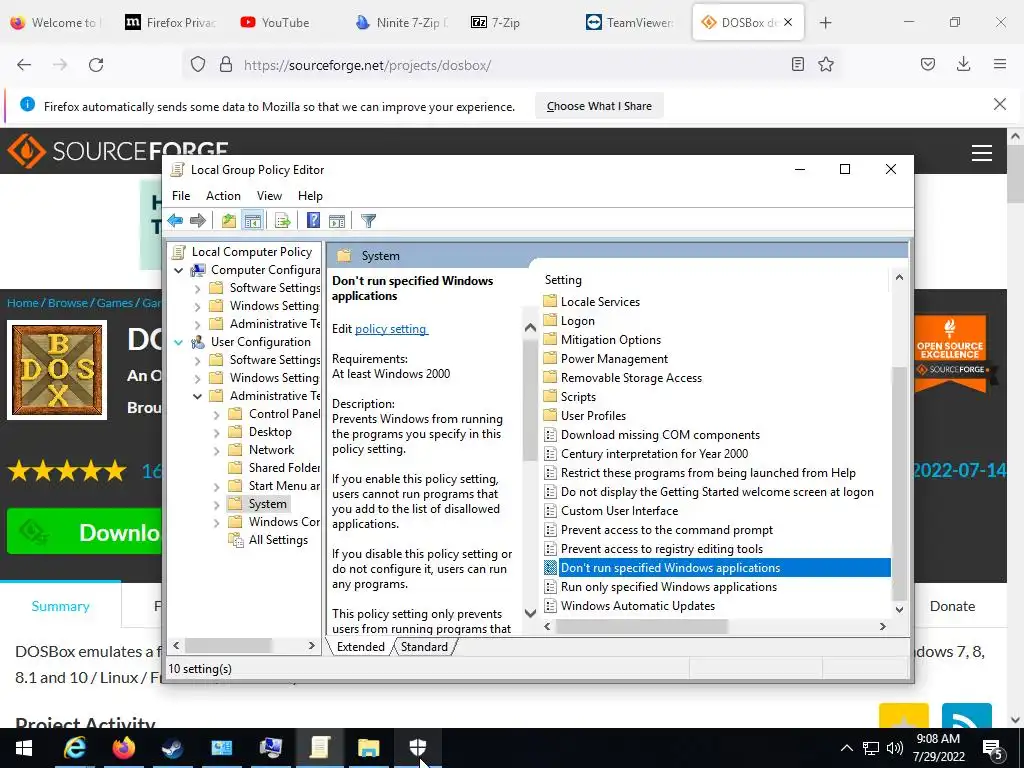The height and width of the screenshot is (768, 1024).
Task: Toggle Show/Hide Console Tree toolbar icon
Action: (252, 221)
